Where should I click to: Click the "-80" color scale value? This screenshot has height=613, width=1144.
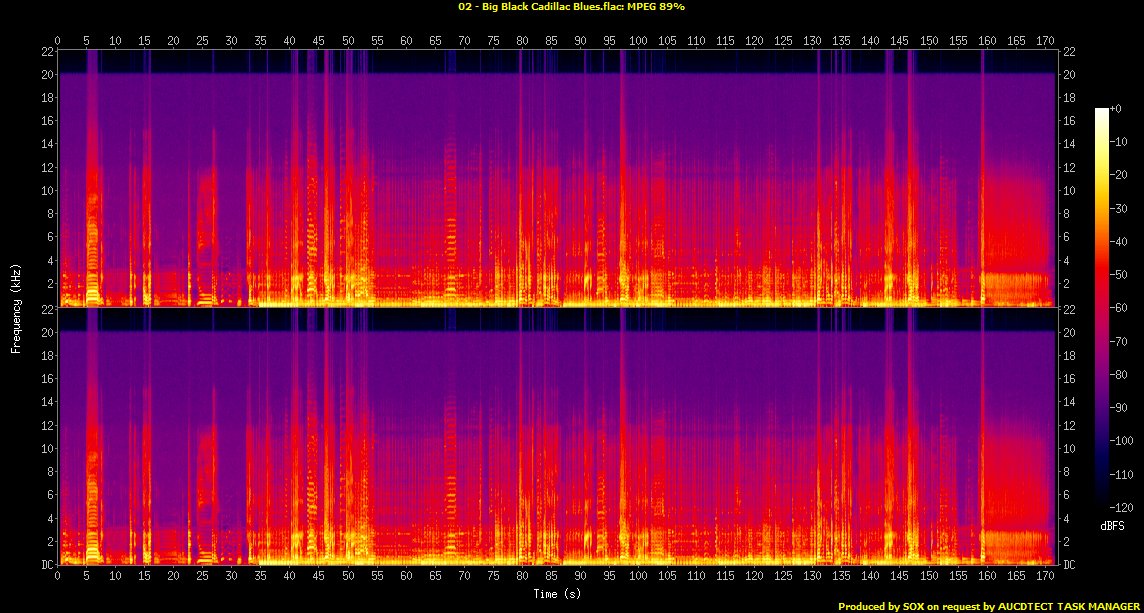(1118, 374)
